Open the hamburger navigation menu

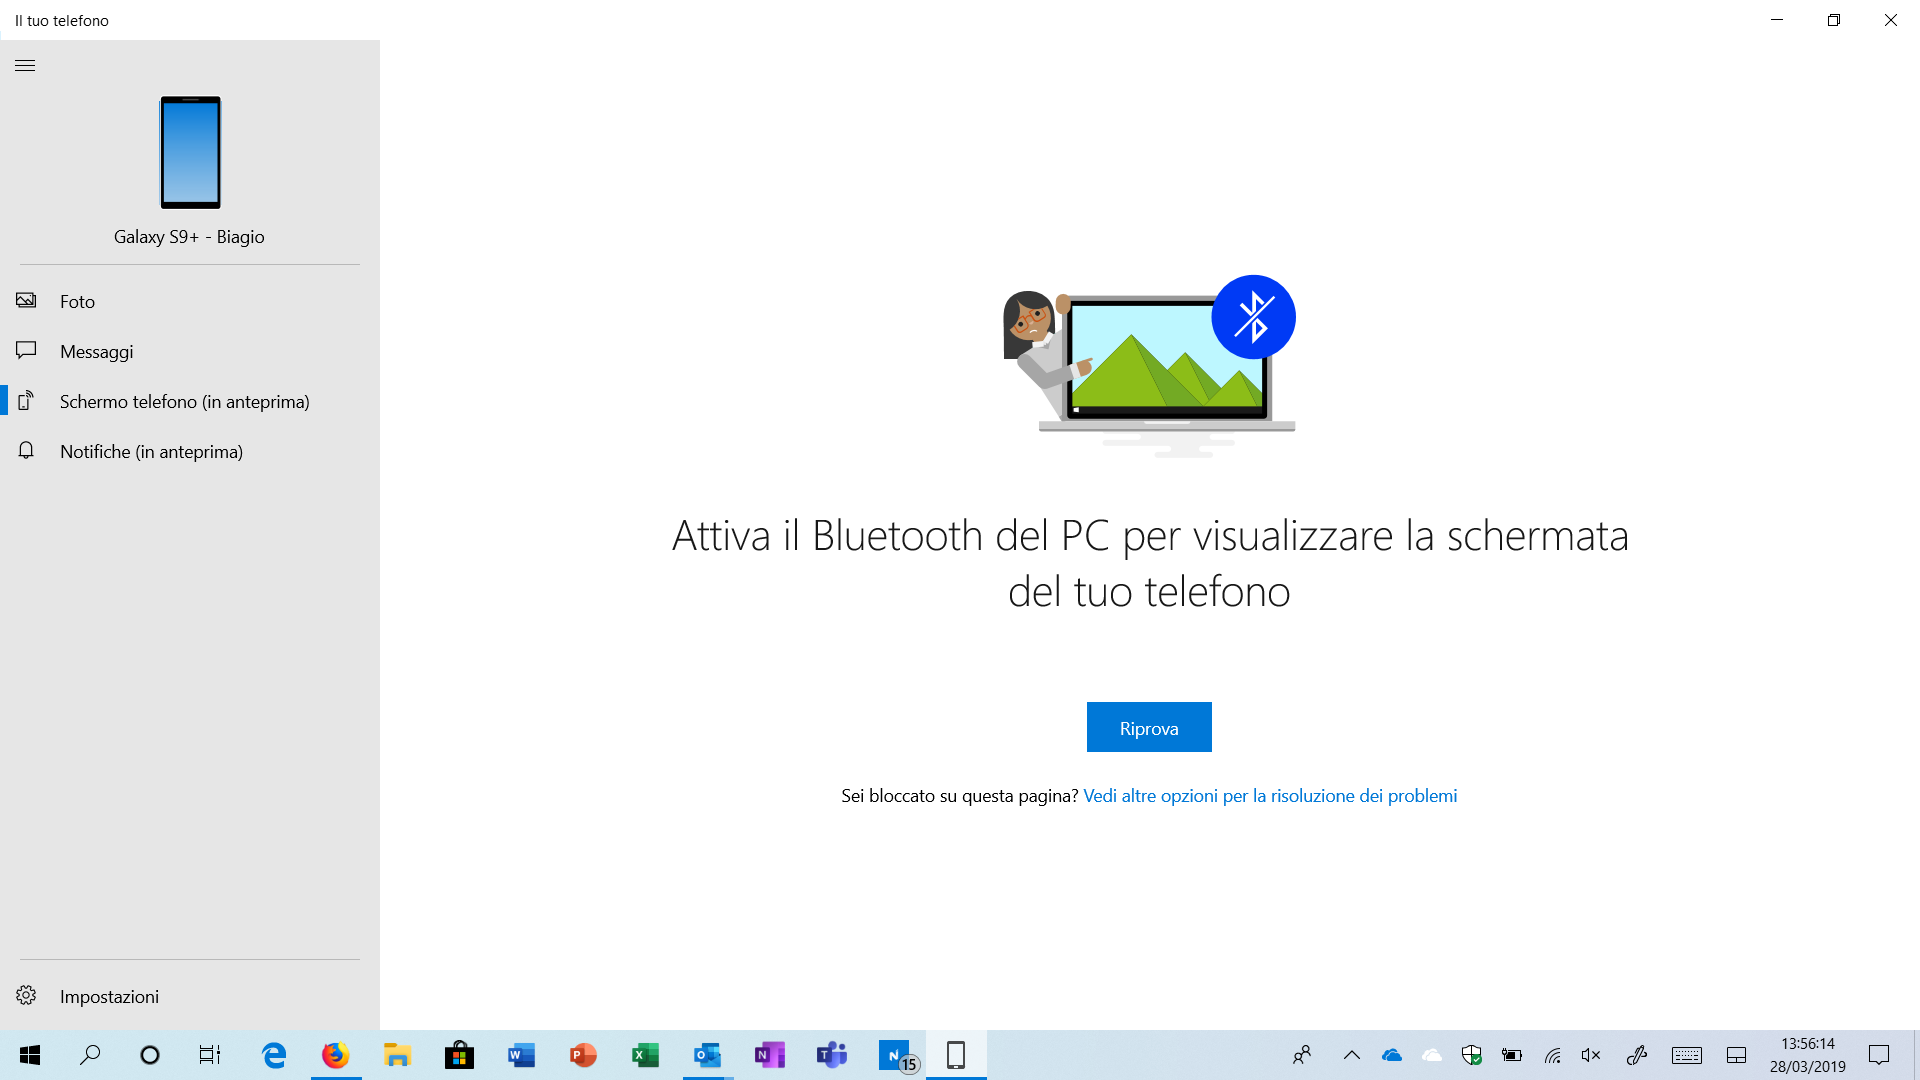click(25, 66)
